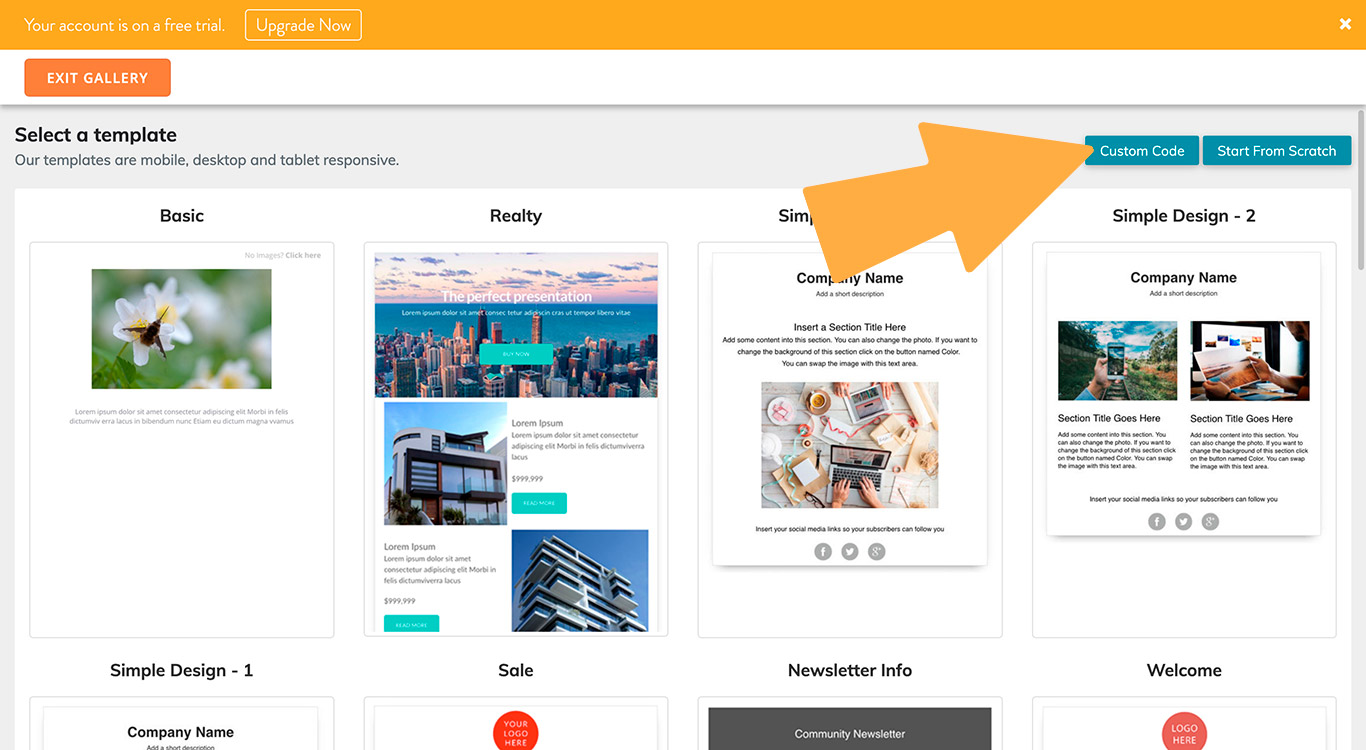
Task: Click the Upgrade Now button
Action: coord(303,25)
